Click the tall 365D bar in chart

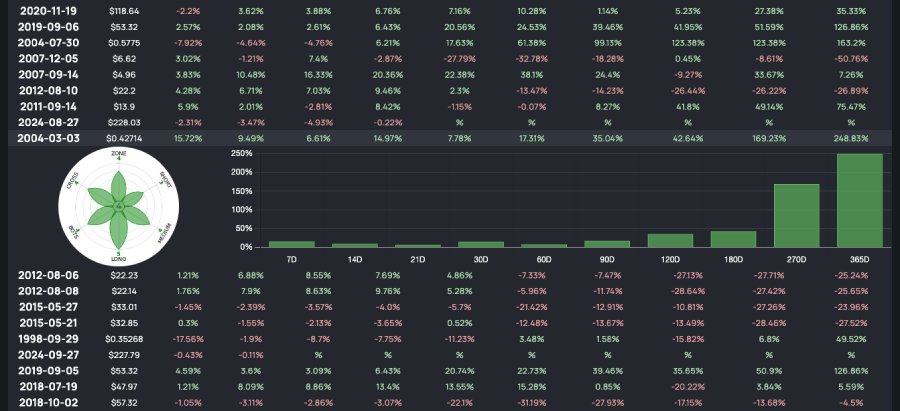[859, 200]
